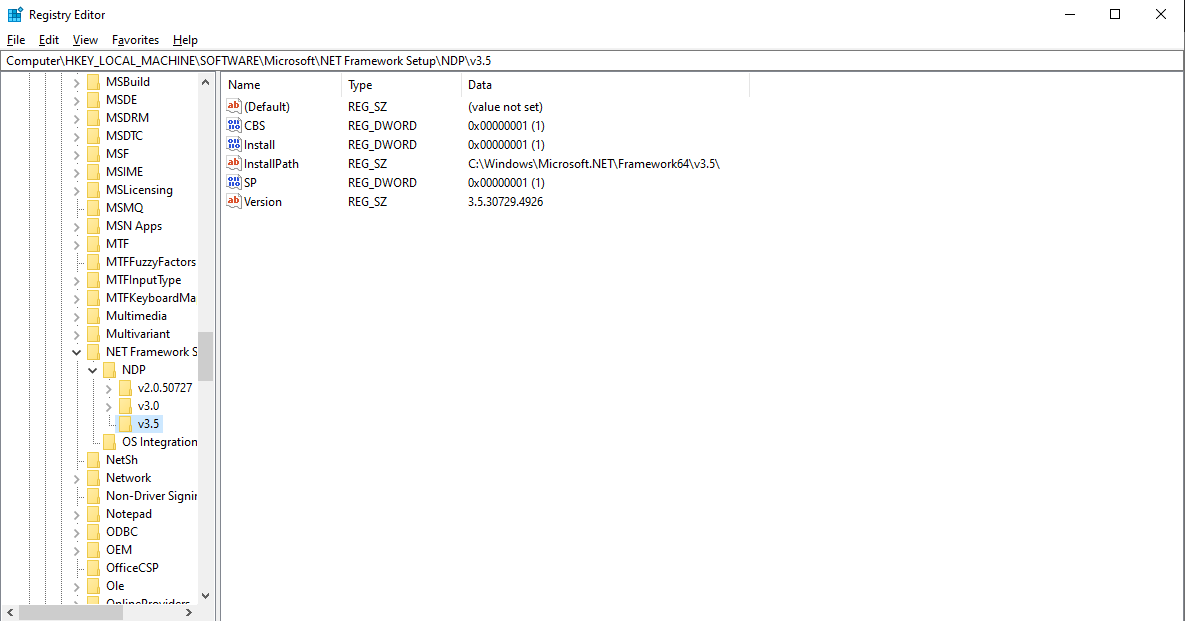Open the Edit menu
Image resolution: width=1185 pixels, height=621 pixels.
click(48, 40)
